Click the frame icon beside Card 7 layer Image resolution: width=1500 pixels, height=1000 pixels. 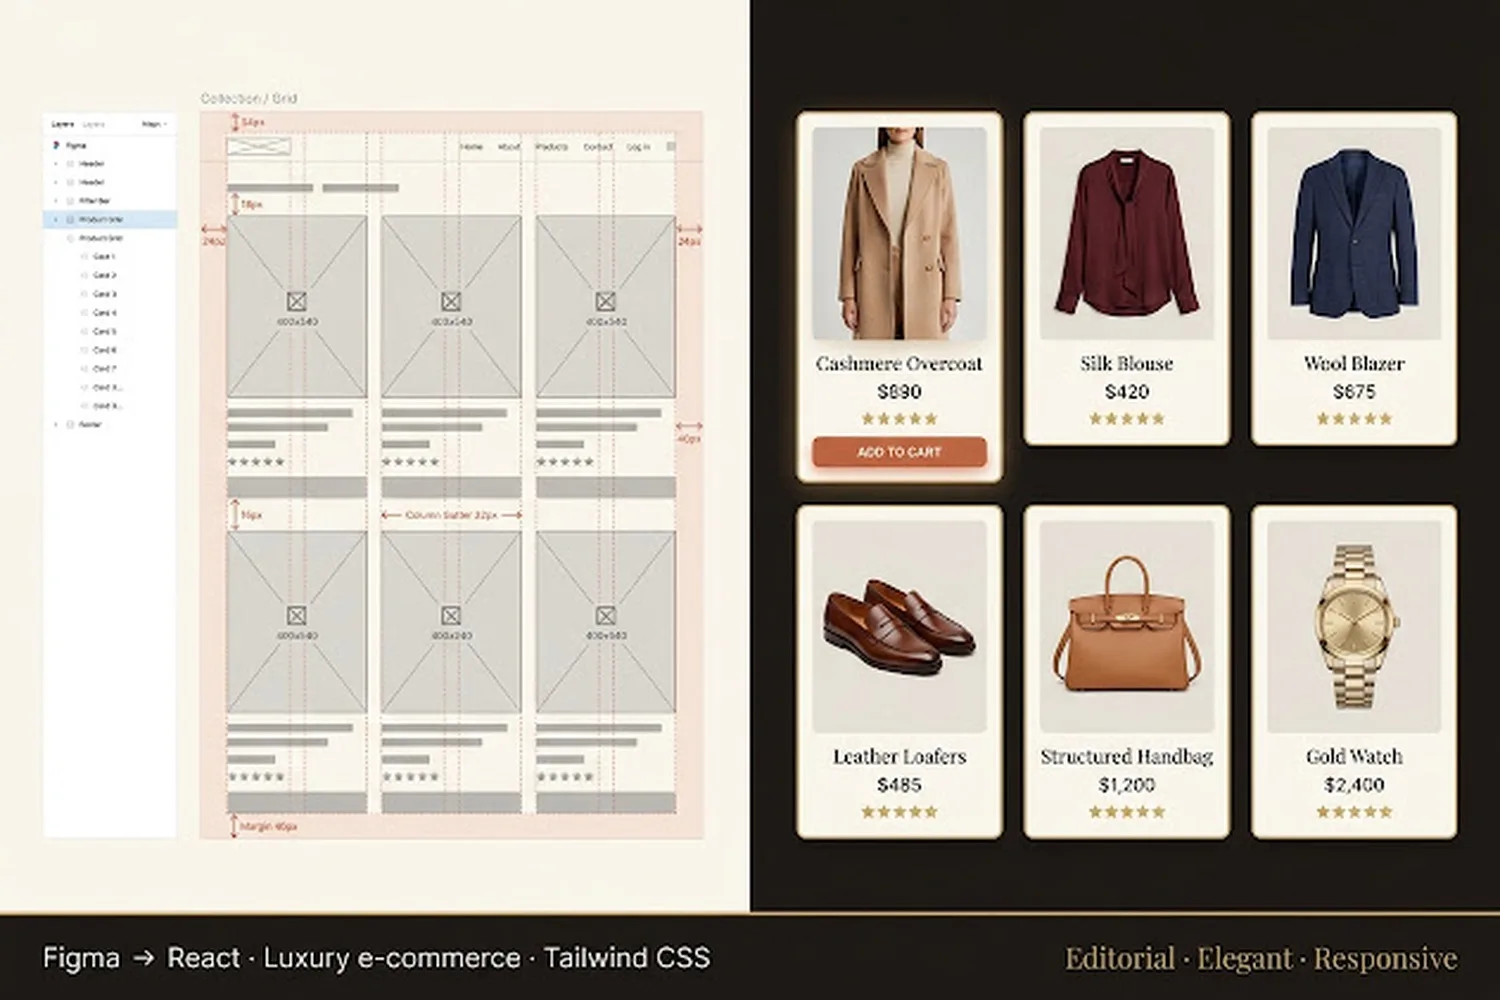[84, 369]
